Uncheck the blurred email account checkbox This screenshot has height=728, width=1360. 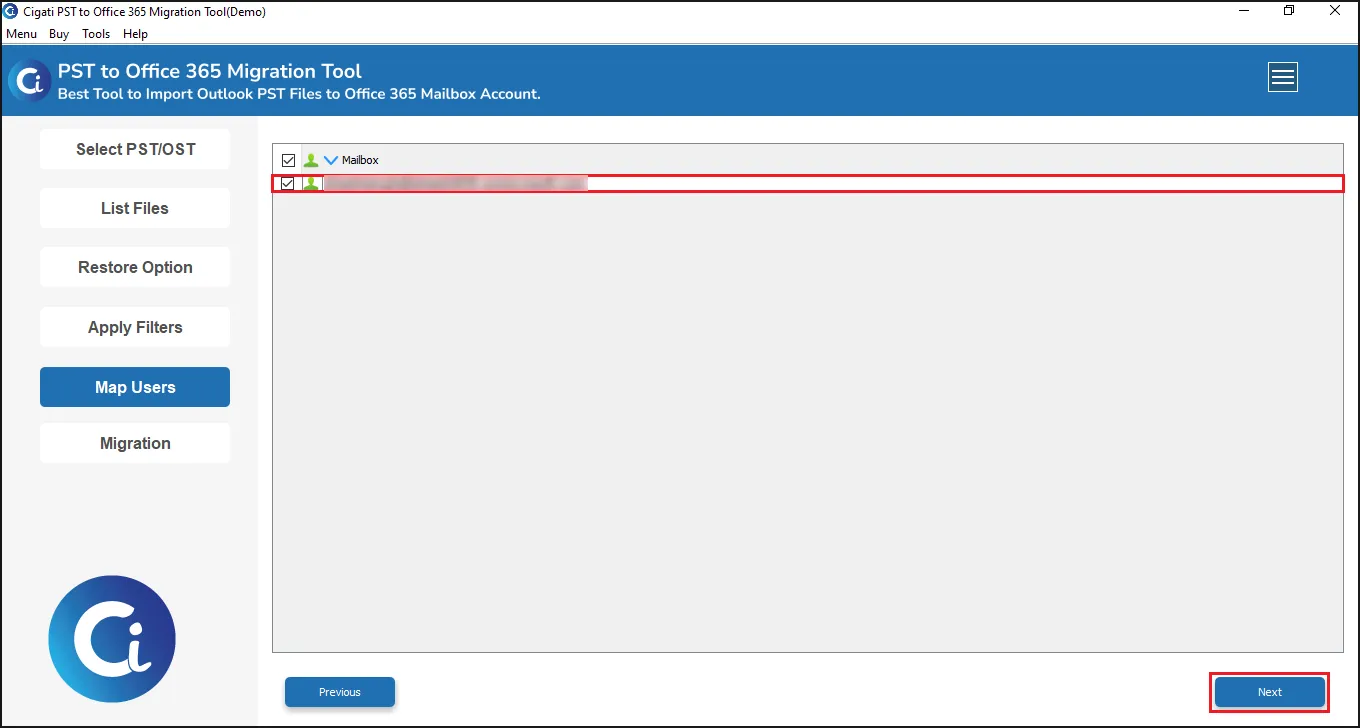click(288, 184)
